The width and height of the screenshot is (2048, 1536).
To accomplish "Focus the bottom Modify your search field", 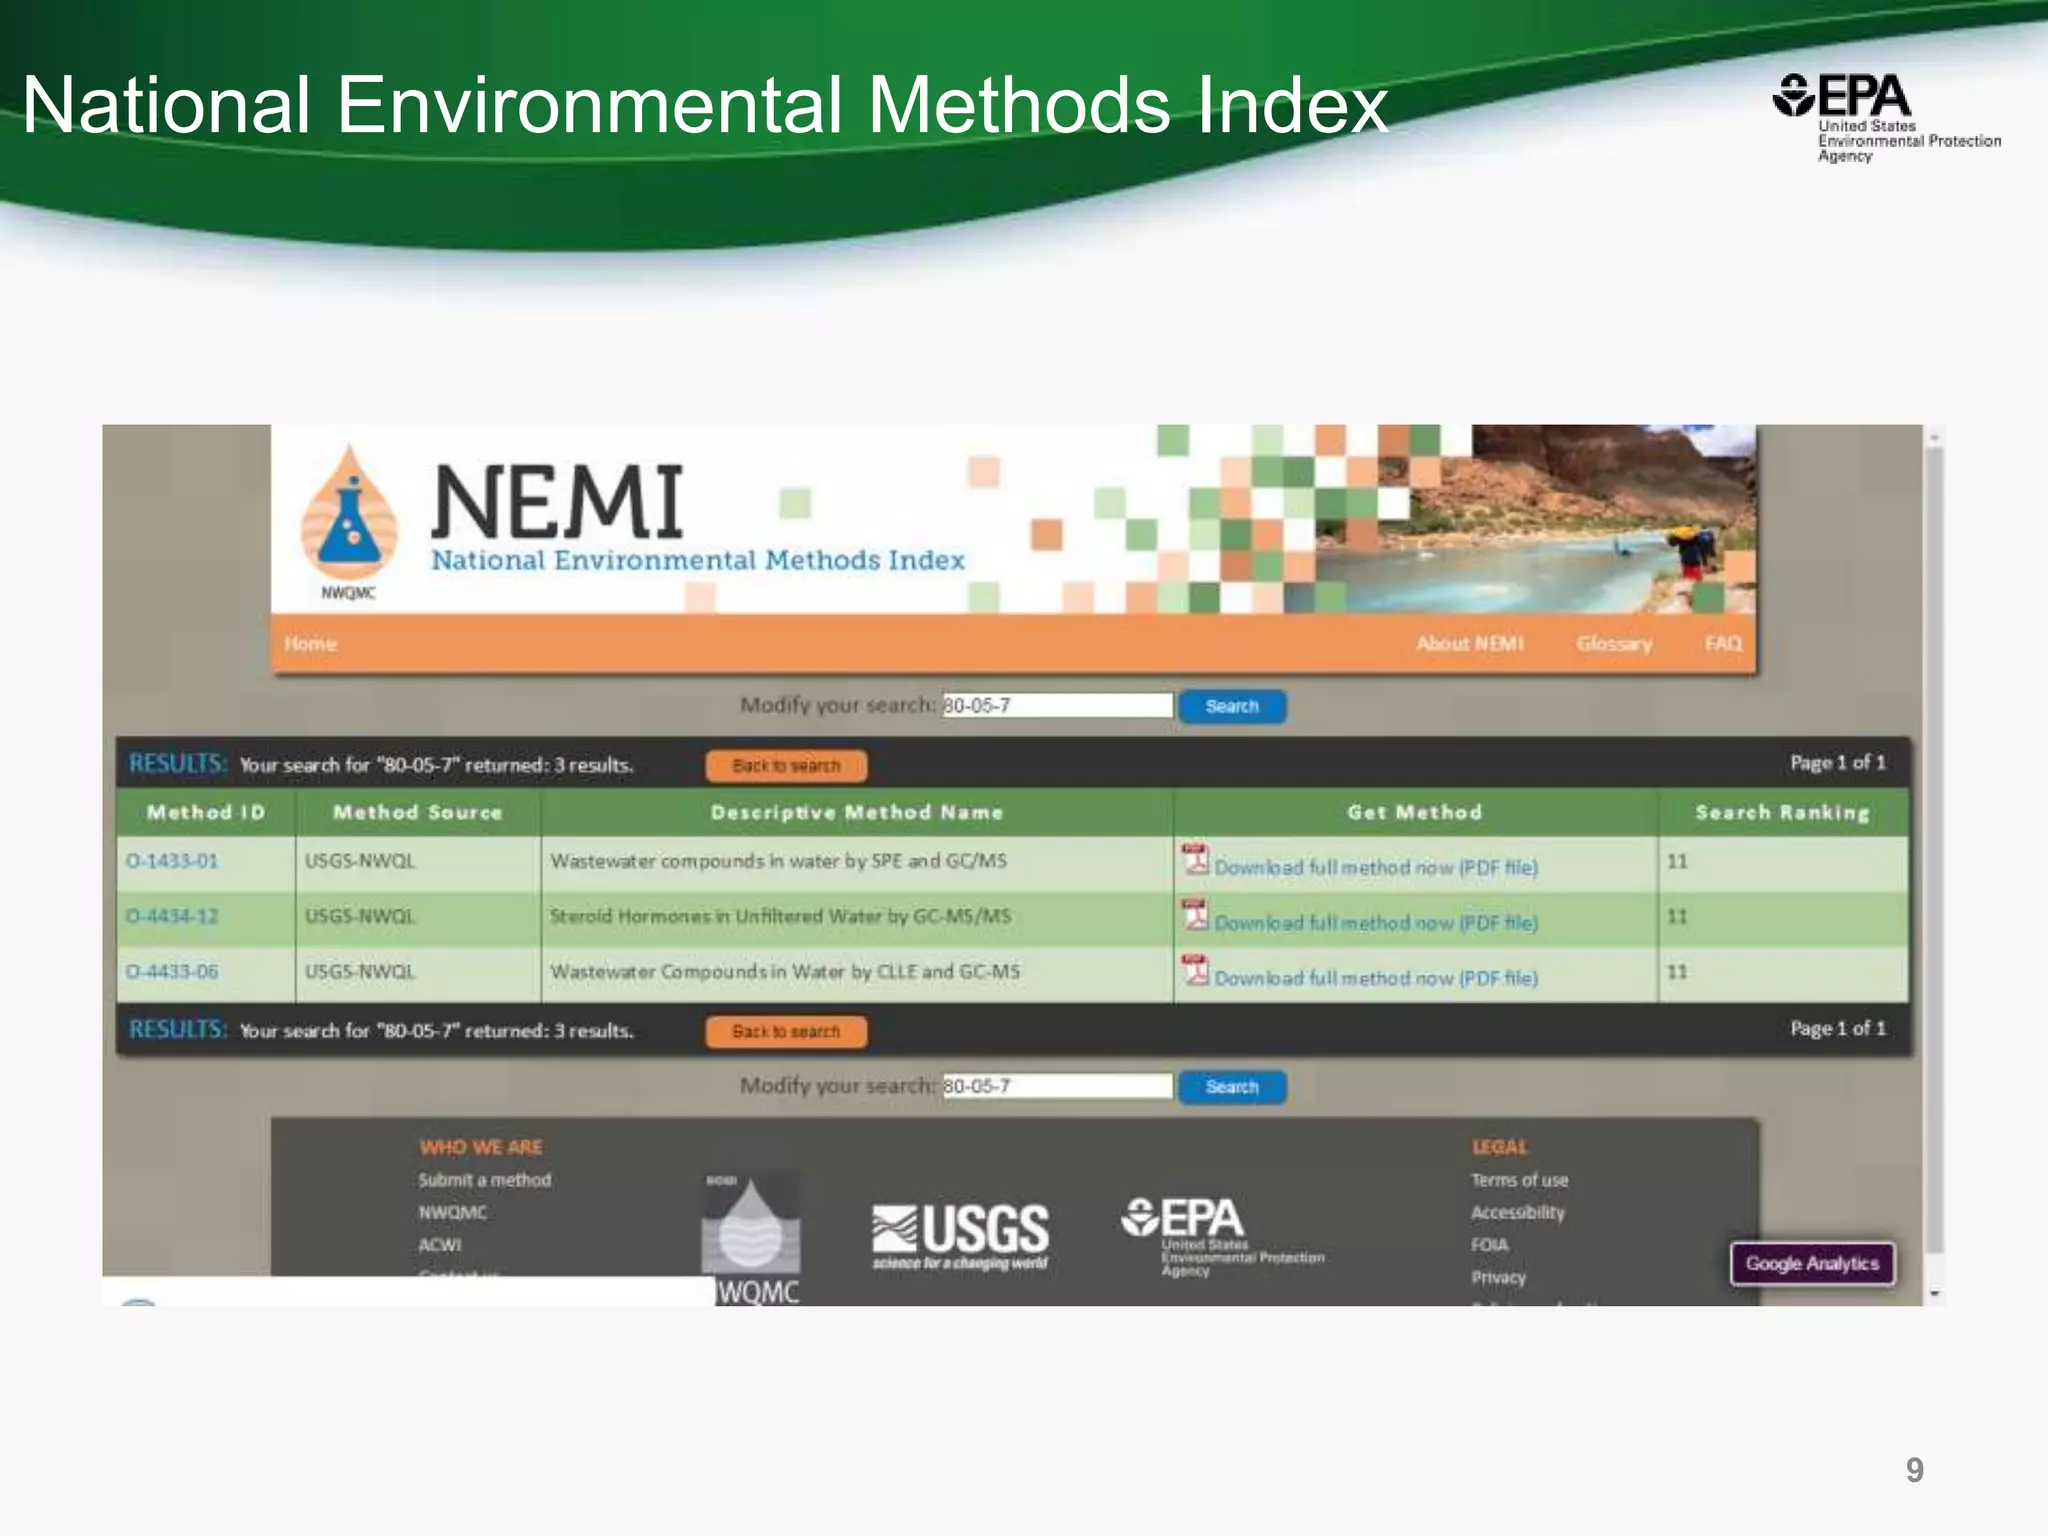I will click(1057, 1086).
